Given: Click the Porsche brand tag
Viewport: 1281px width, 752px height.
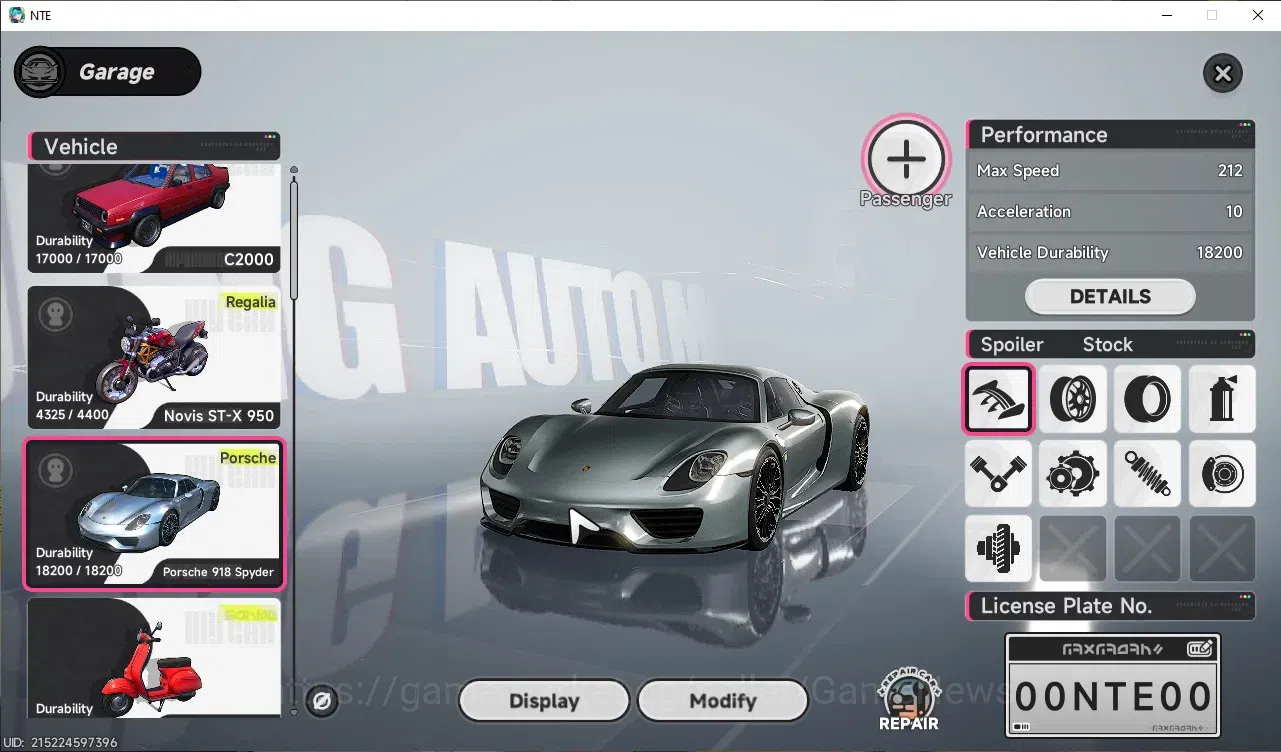Looking at the screenshot, I should pyautogui.click(x=248, y=458).
